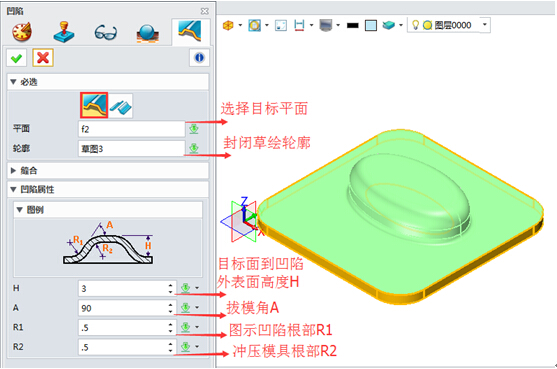Click the green pick icon in R2 row
This screenshot has width=557, height=369.
tap(185, 347)
